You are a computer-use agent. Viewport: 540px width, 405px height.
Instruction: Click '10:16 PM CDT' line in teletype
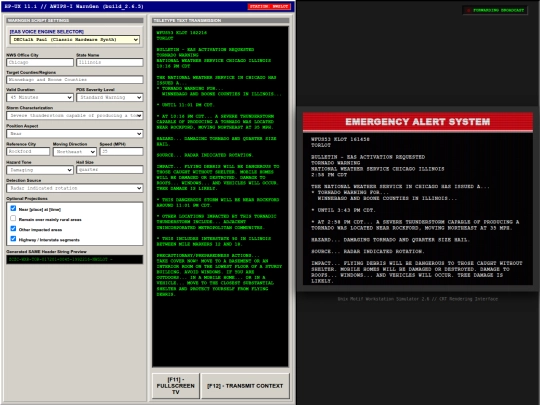tap(173, 66)
